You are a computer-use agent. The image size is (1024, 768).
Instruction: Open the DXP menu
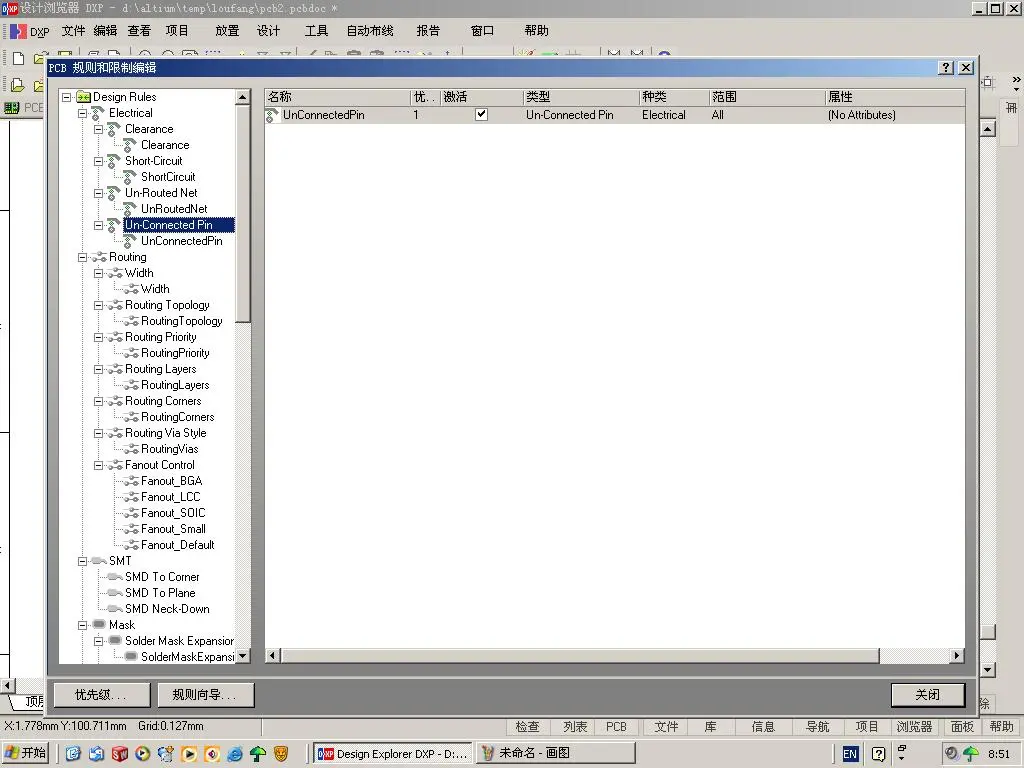(30, 31)
